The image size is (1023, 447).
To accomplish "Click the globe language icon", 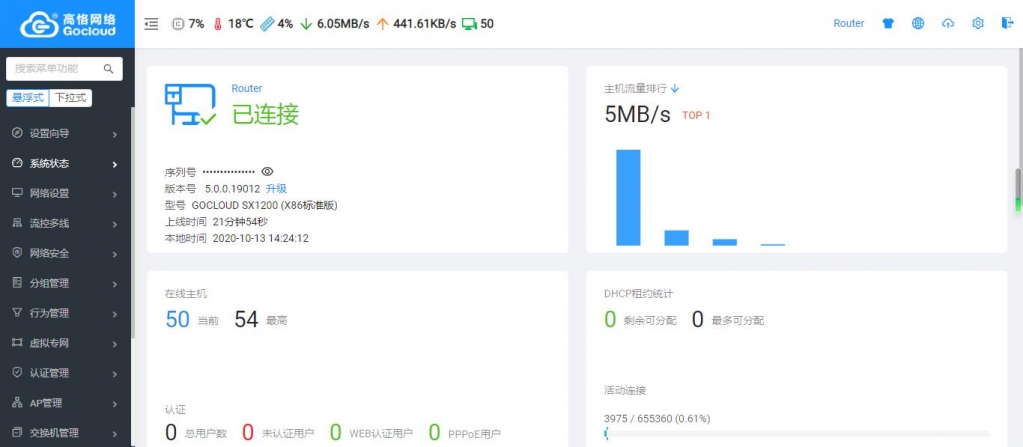I will click(x=917, y=24).
